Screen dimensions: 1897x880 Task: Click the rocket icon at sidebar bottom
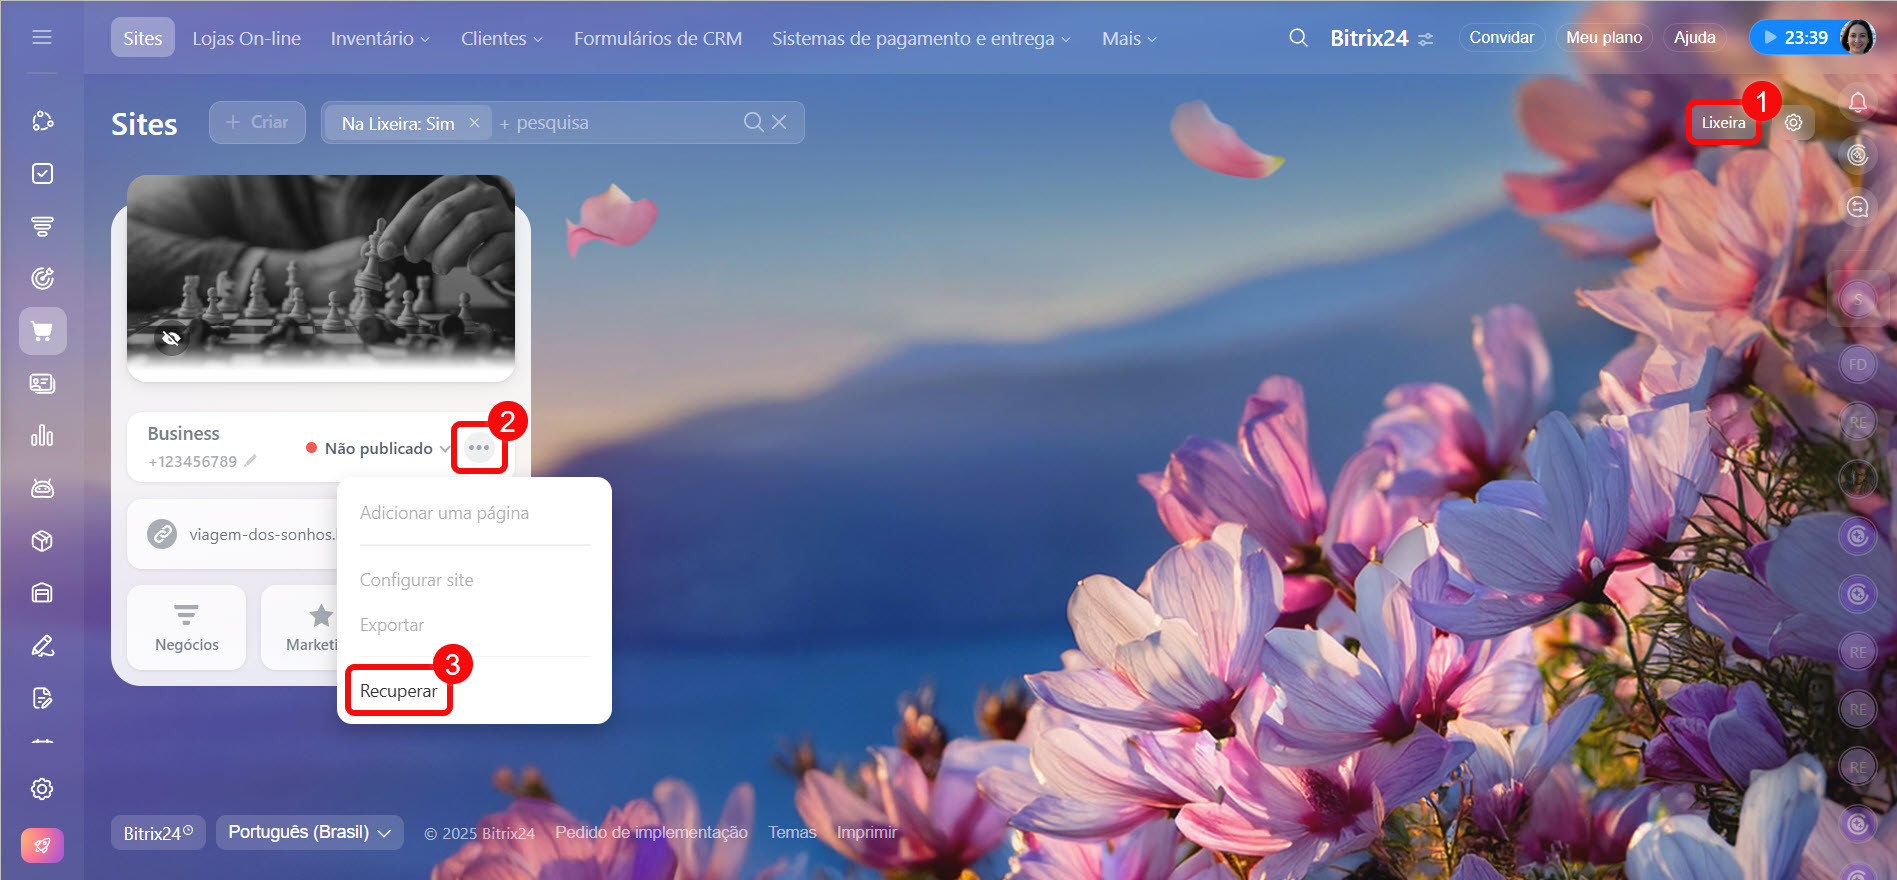[x=42, y=845]
